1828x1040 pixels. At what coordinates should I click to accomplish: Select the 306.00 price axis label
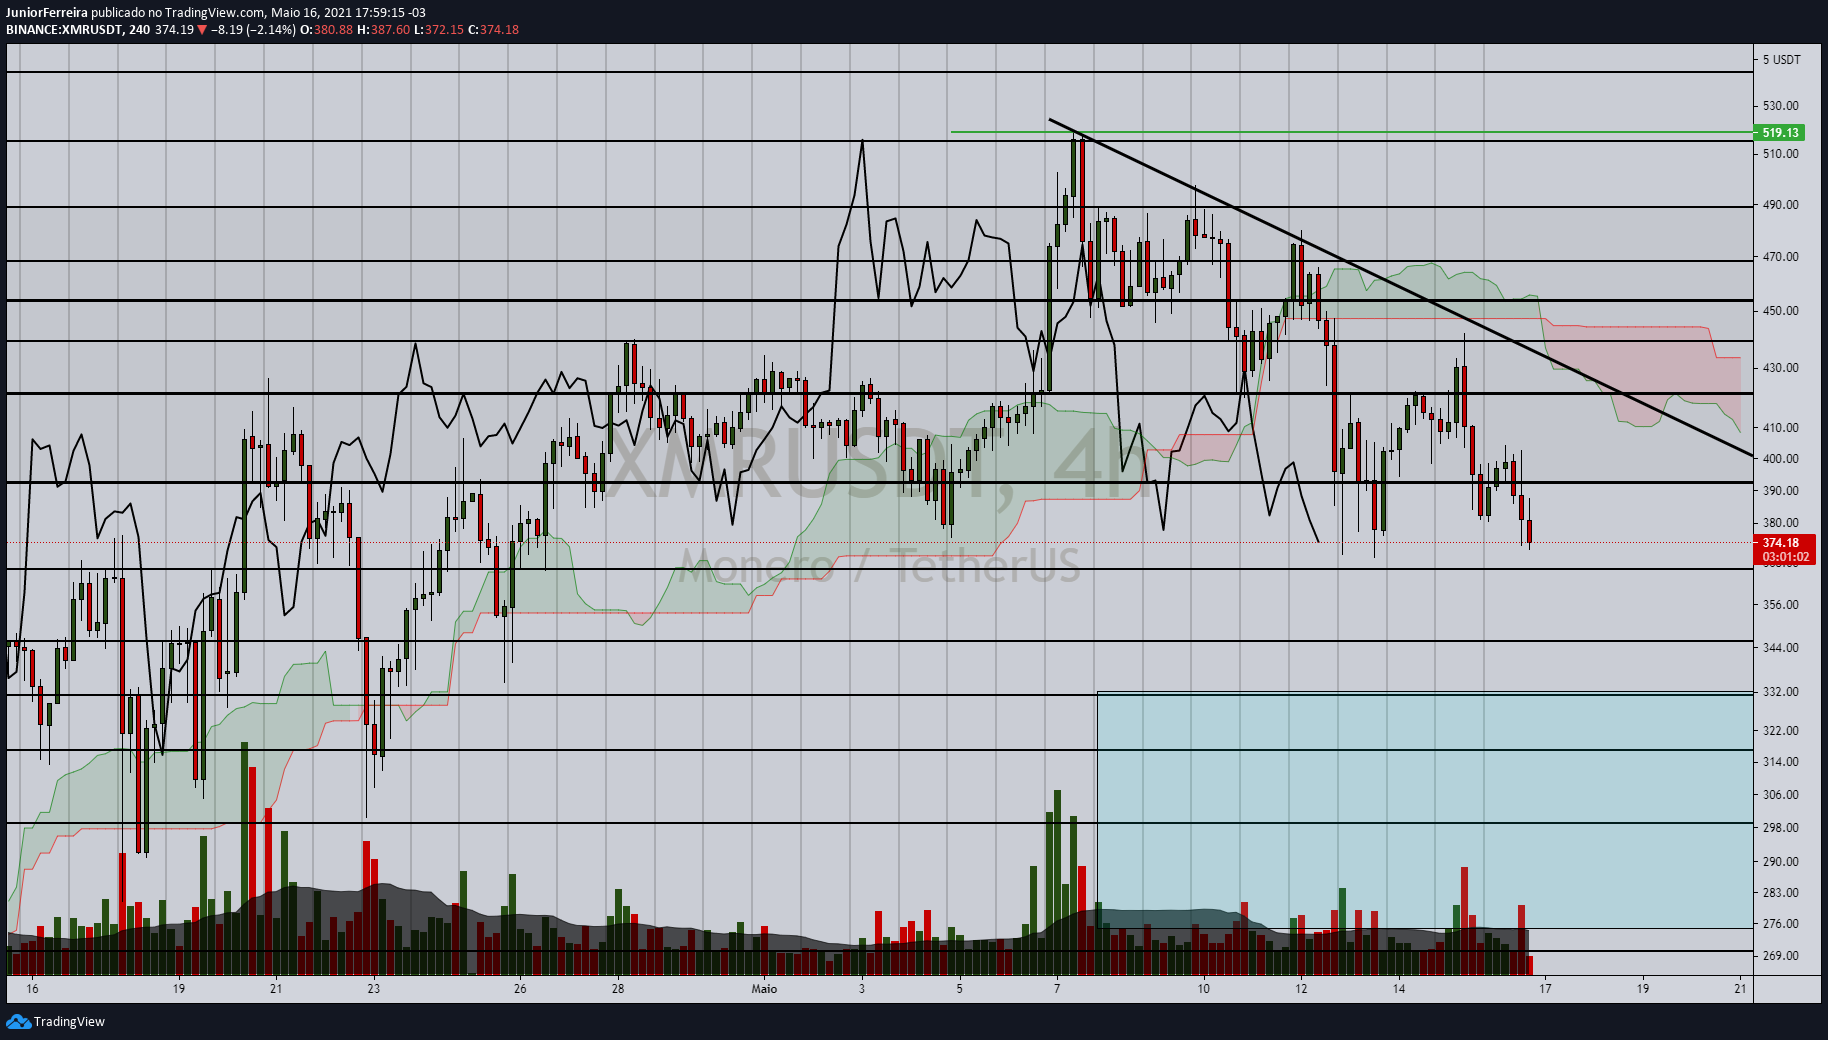1780,794
